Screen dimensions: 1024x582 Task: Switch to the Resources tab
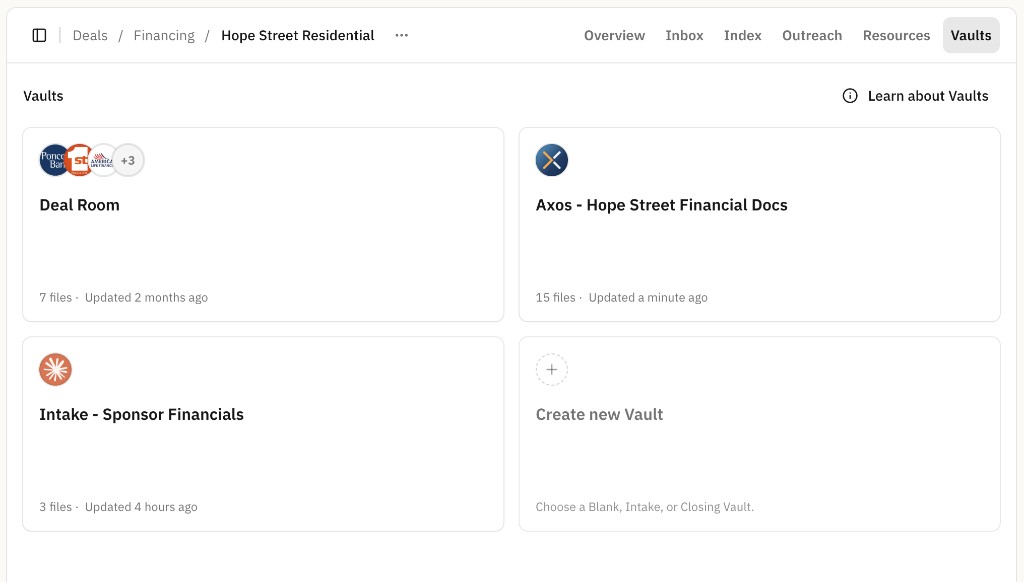(897, 35)
